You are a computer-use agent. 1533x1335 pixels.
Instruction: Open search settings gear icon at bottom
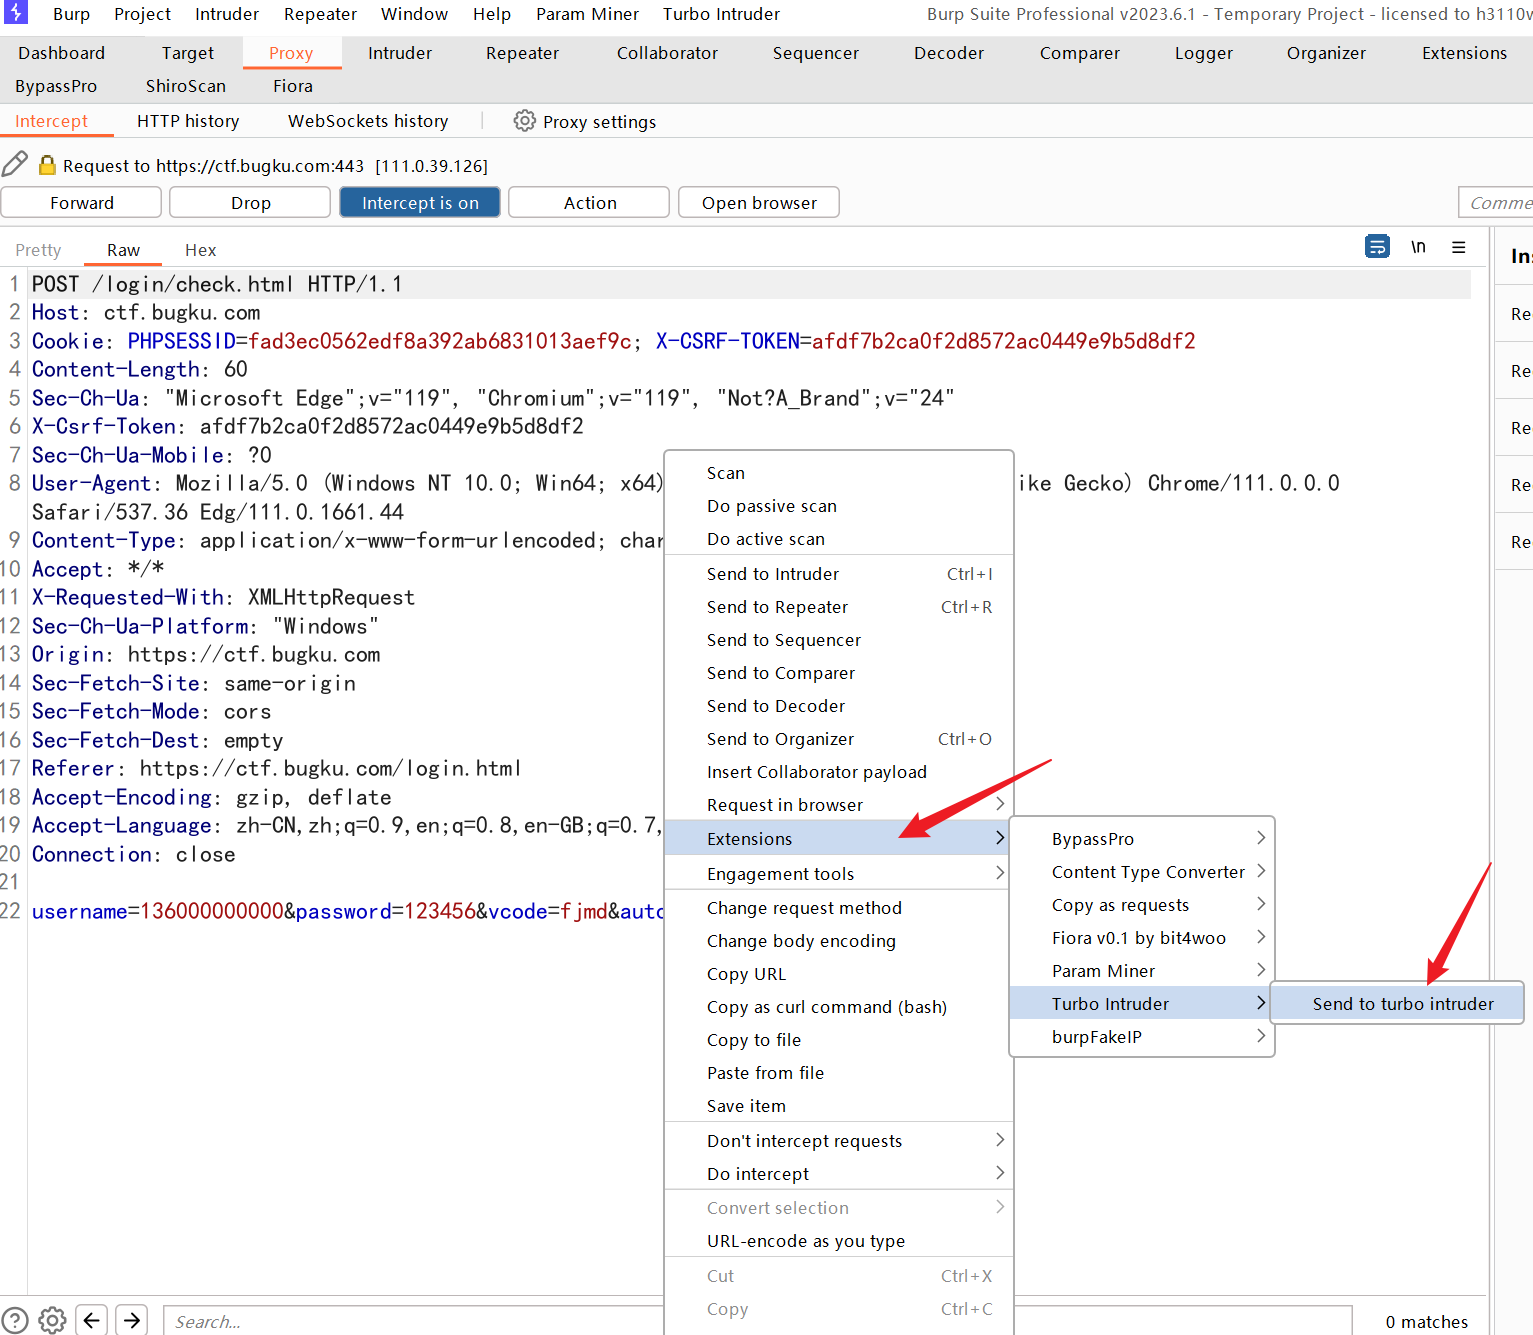pyautogui.click(x=53, y=1320)
